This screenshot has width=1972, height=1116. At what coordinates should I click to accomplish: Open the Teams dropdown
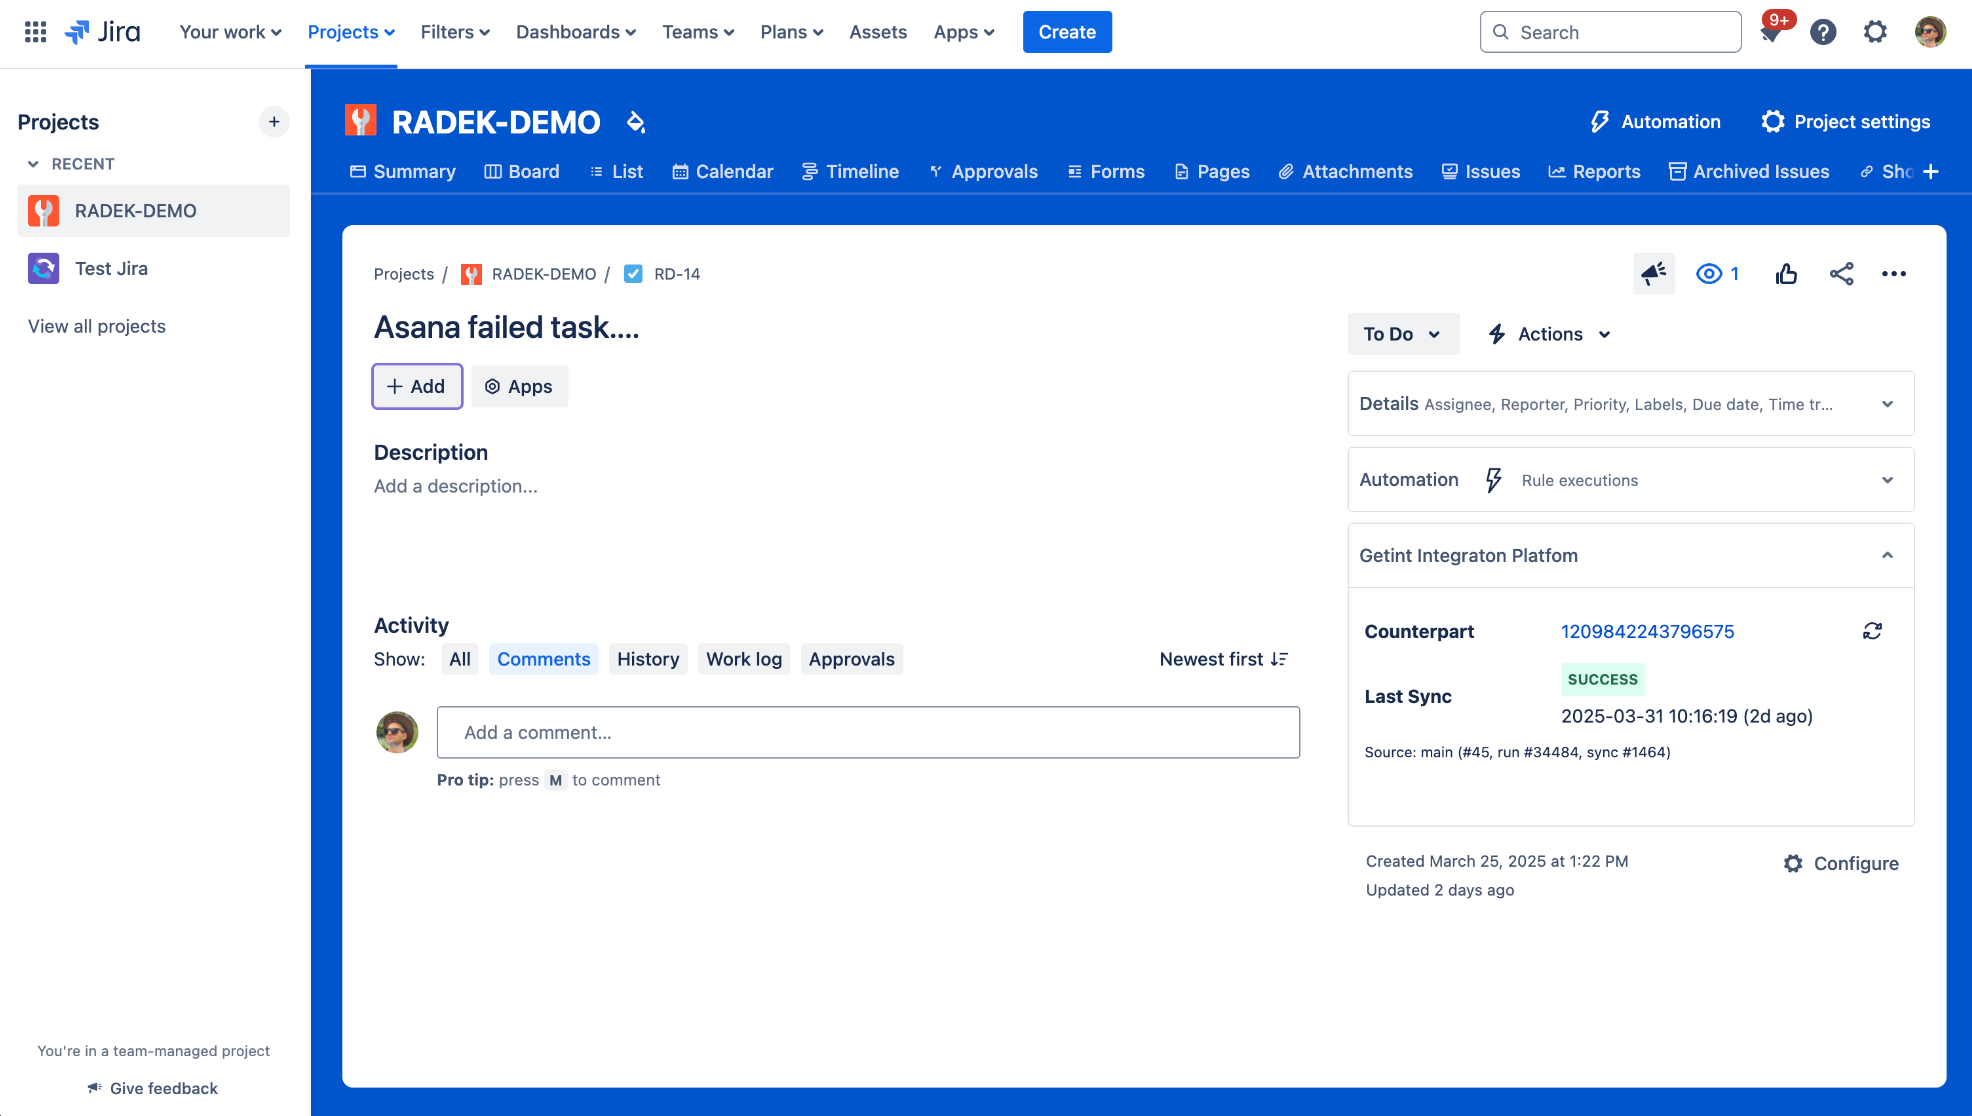tap(698, 32)
